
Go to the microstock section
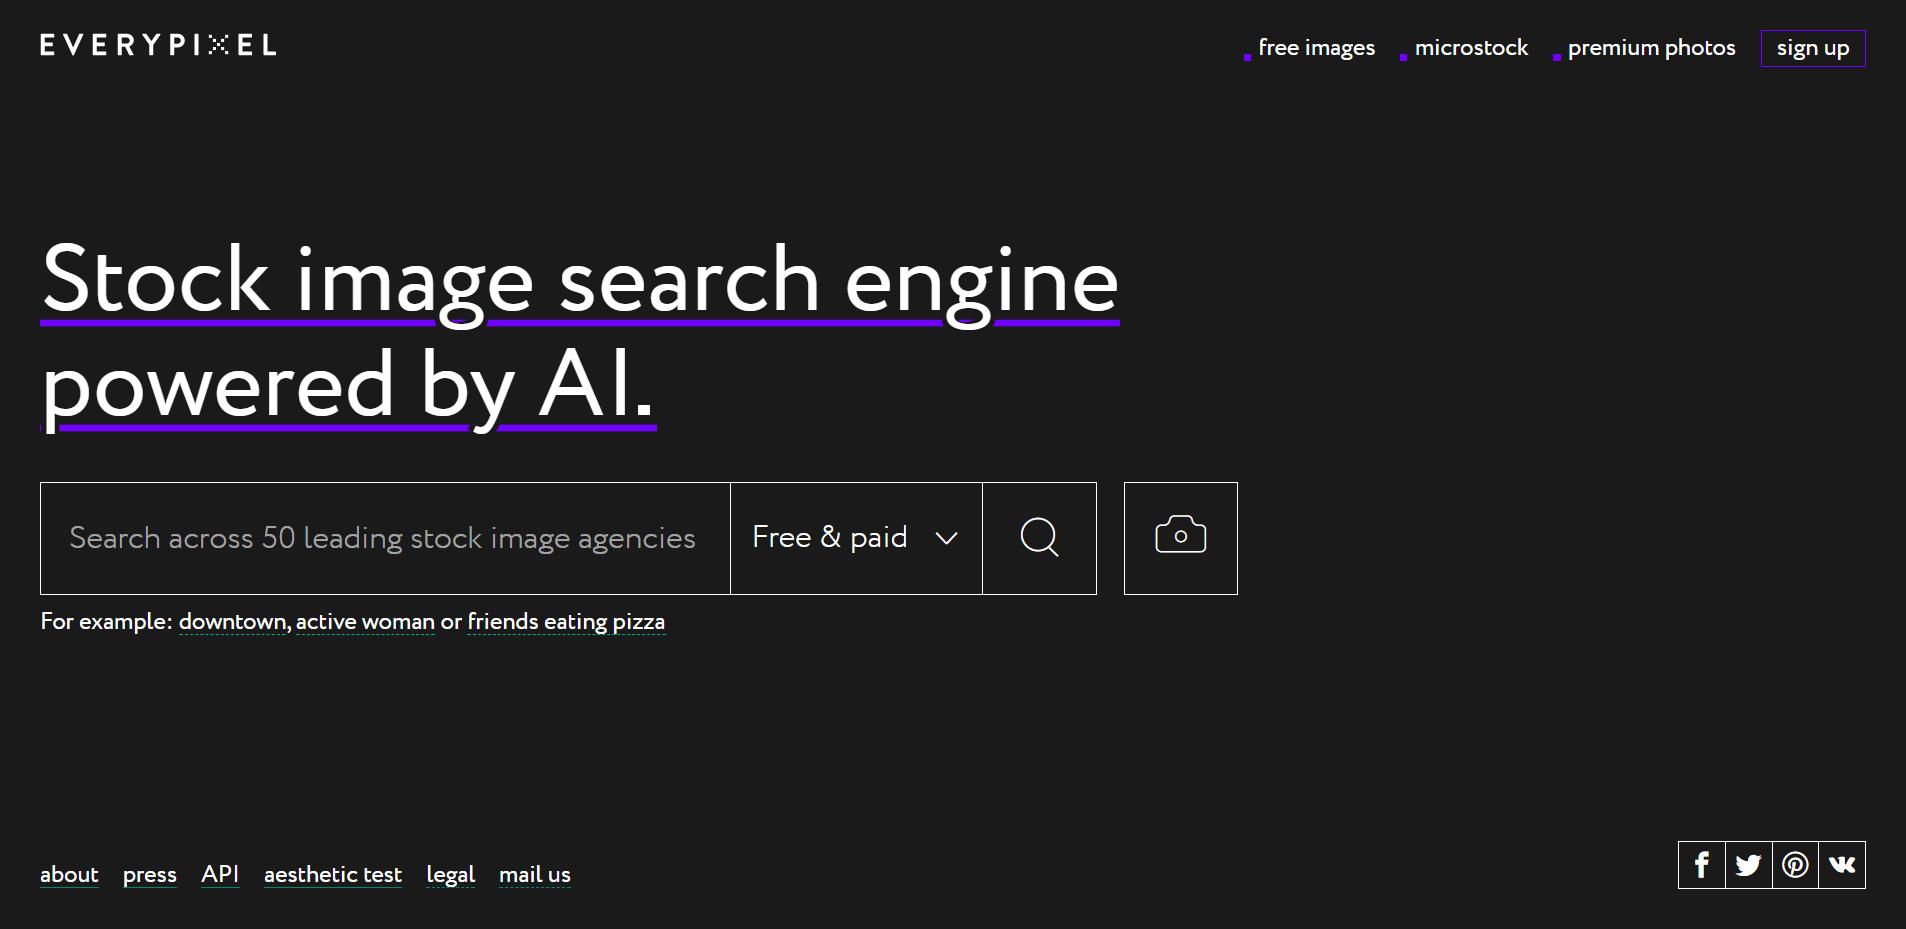point(1471,48)
